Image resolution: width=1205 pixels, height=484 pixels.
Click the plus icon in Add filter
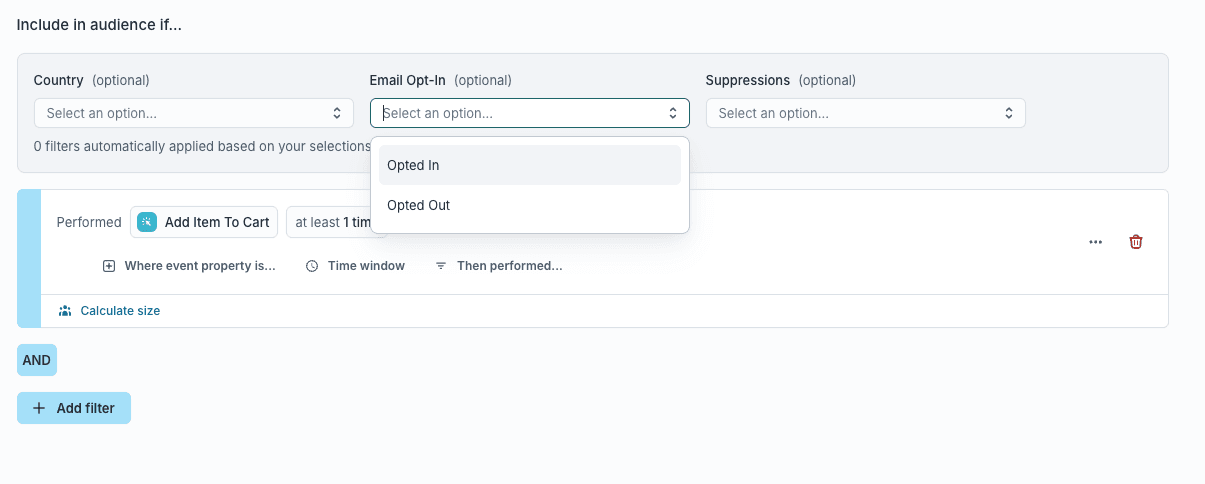point(39,408)
